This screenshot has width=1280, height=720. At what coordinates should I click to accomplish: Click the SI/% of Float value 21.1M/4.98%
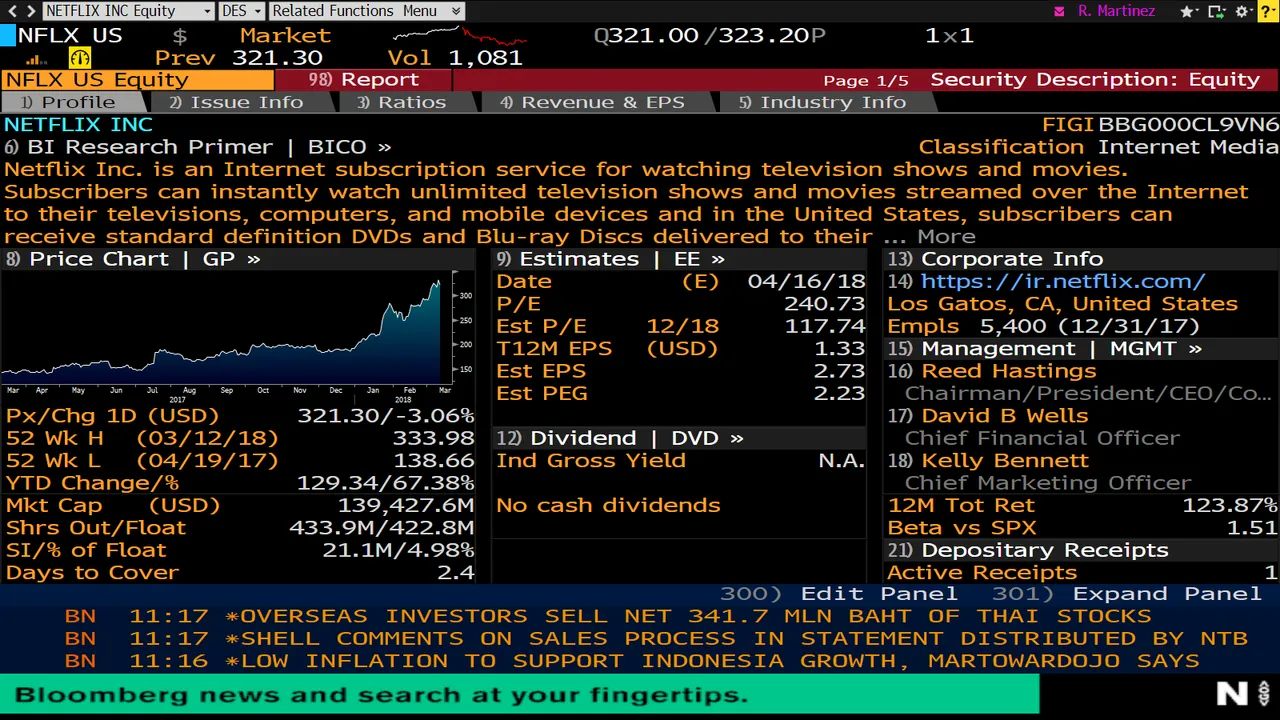pyautogui.click(x=398, y=550)
